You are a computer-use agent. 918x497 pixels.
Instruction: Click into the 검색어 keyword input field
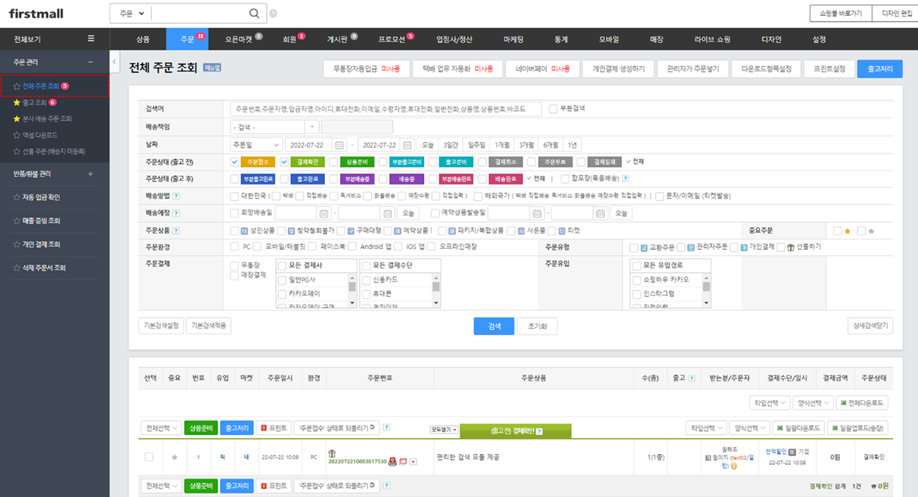[x=386, y=109]
